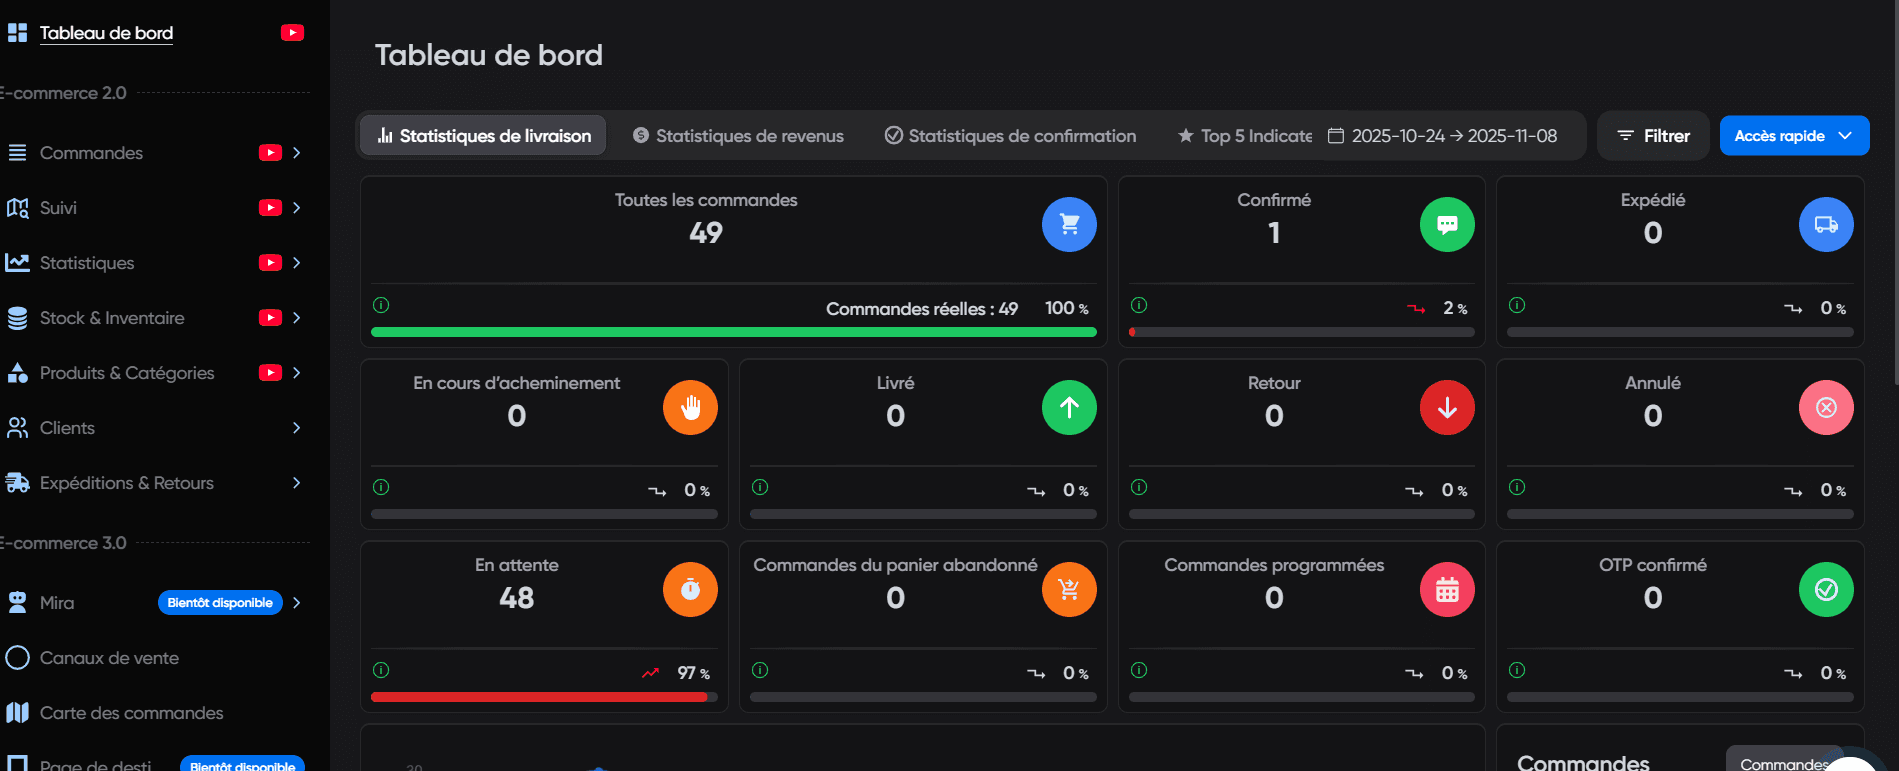This screenshot has width=1899, height=771.
Task: Click the YouTube video icon next to Tableau de bord
Action: [x=292, y=33]
